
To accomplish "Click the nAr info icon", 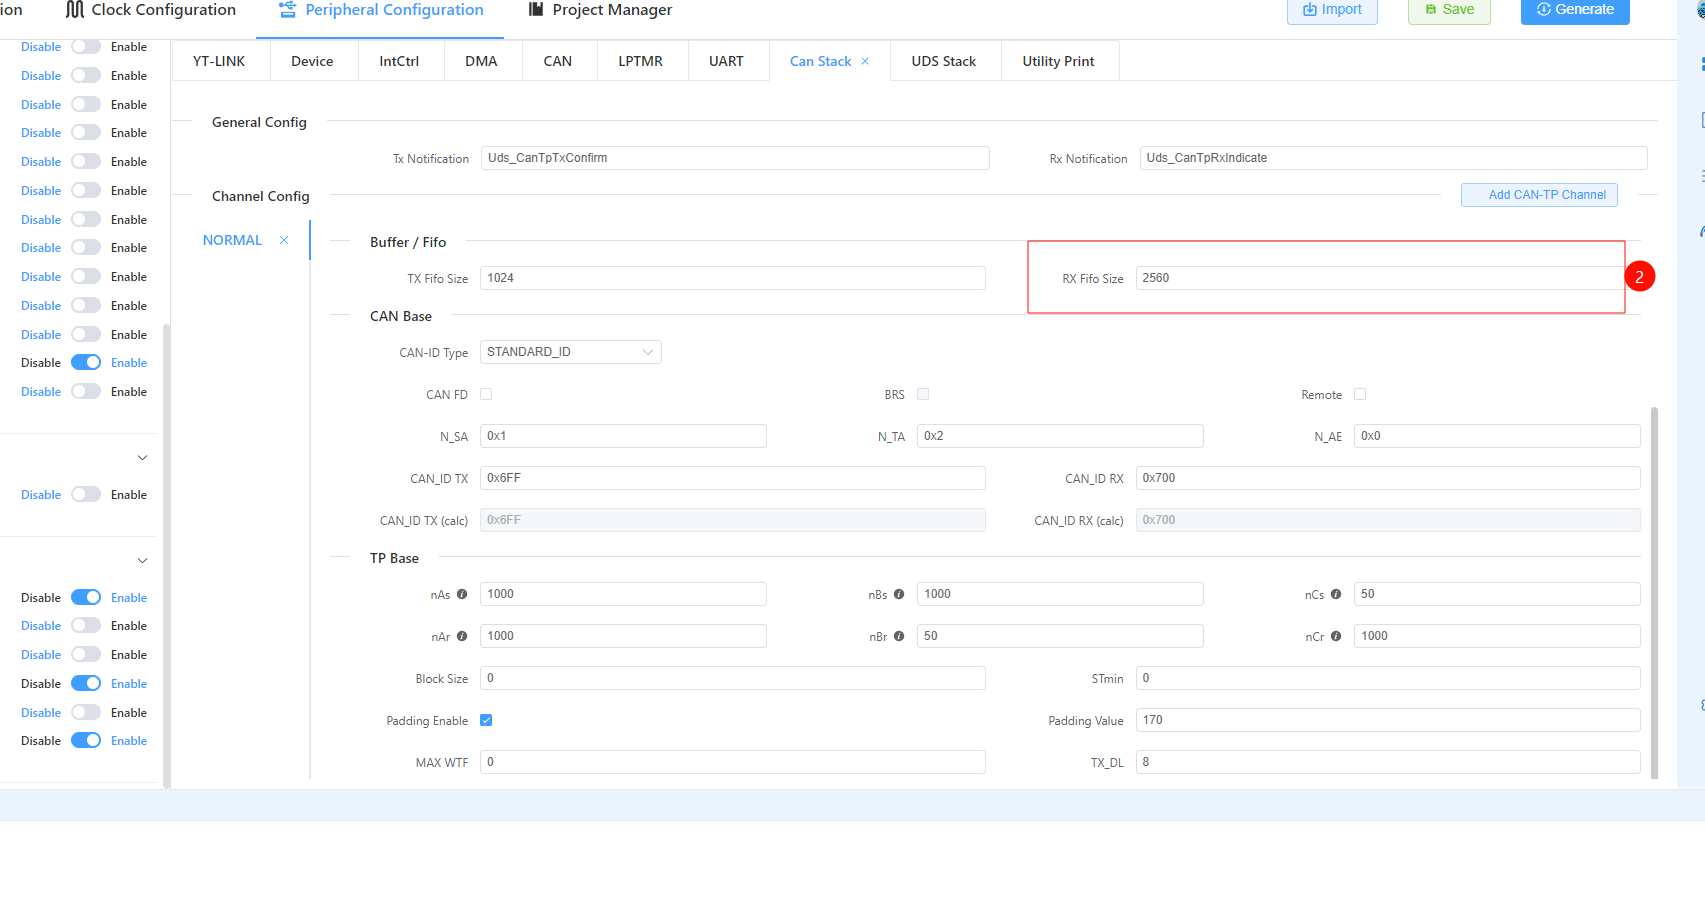I will 462,636.
